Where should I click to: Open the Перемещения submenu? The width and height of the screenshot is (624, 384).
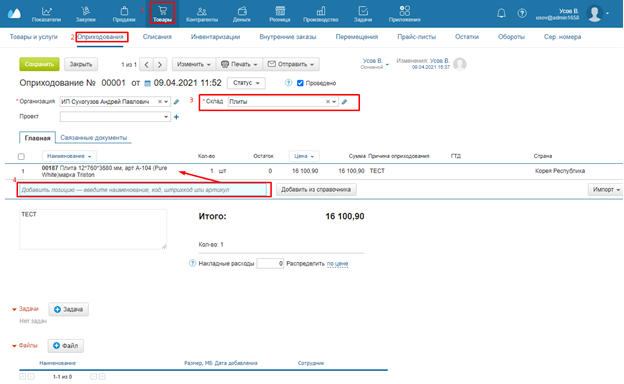[357, 37]
